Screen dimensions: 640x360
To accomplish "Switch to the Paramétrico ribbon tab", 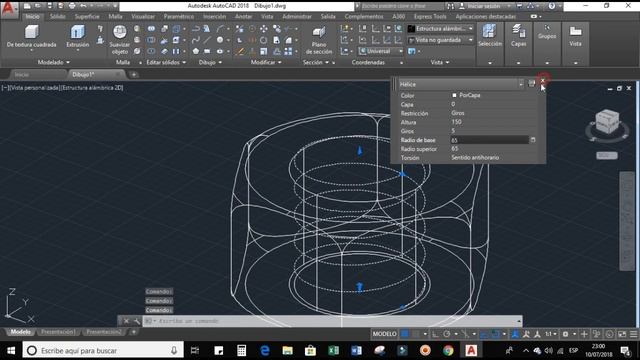I will tap(179, 16).
